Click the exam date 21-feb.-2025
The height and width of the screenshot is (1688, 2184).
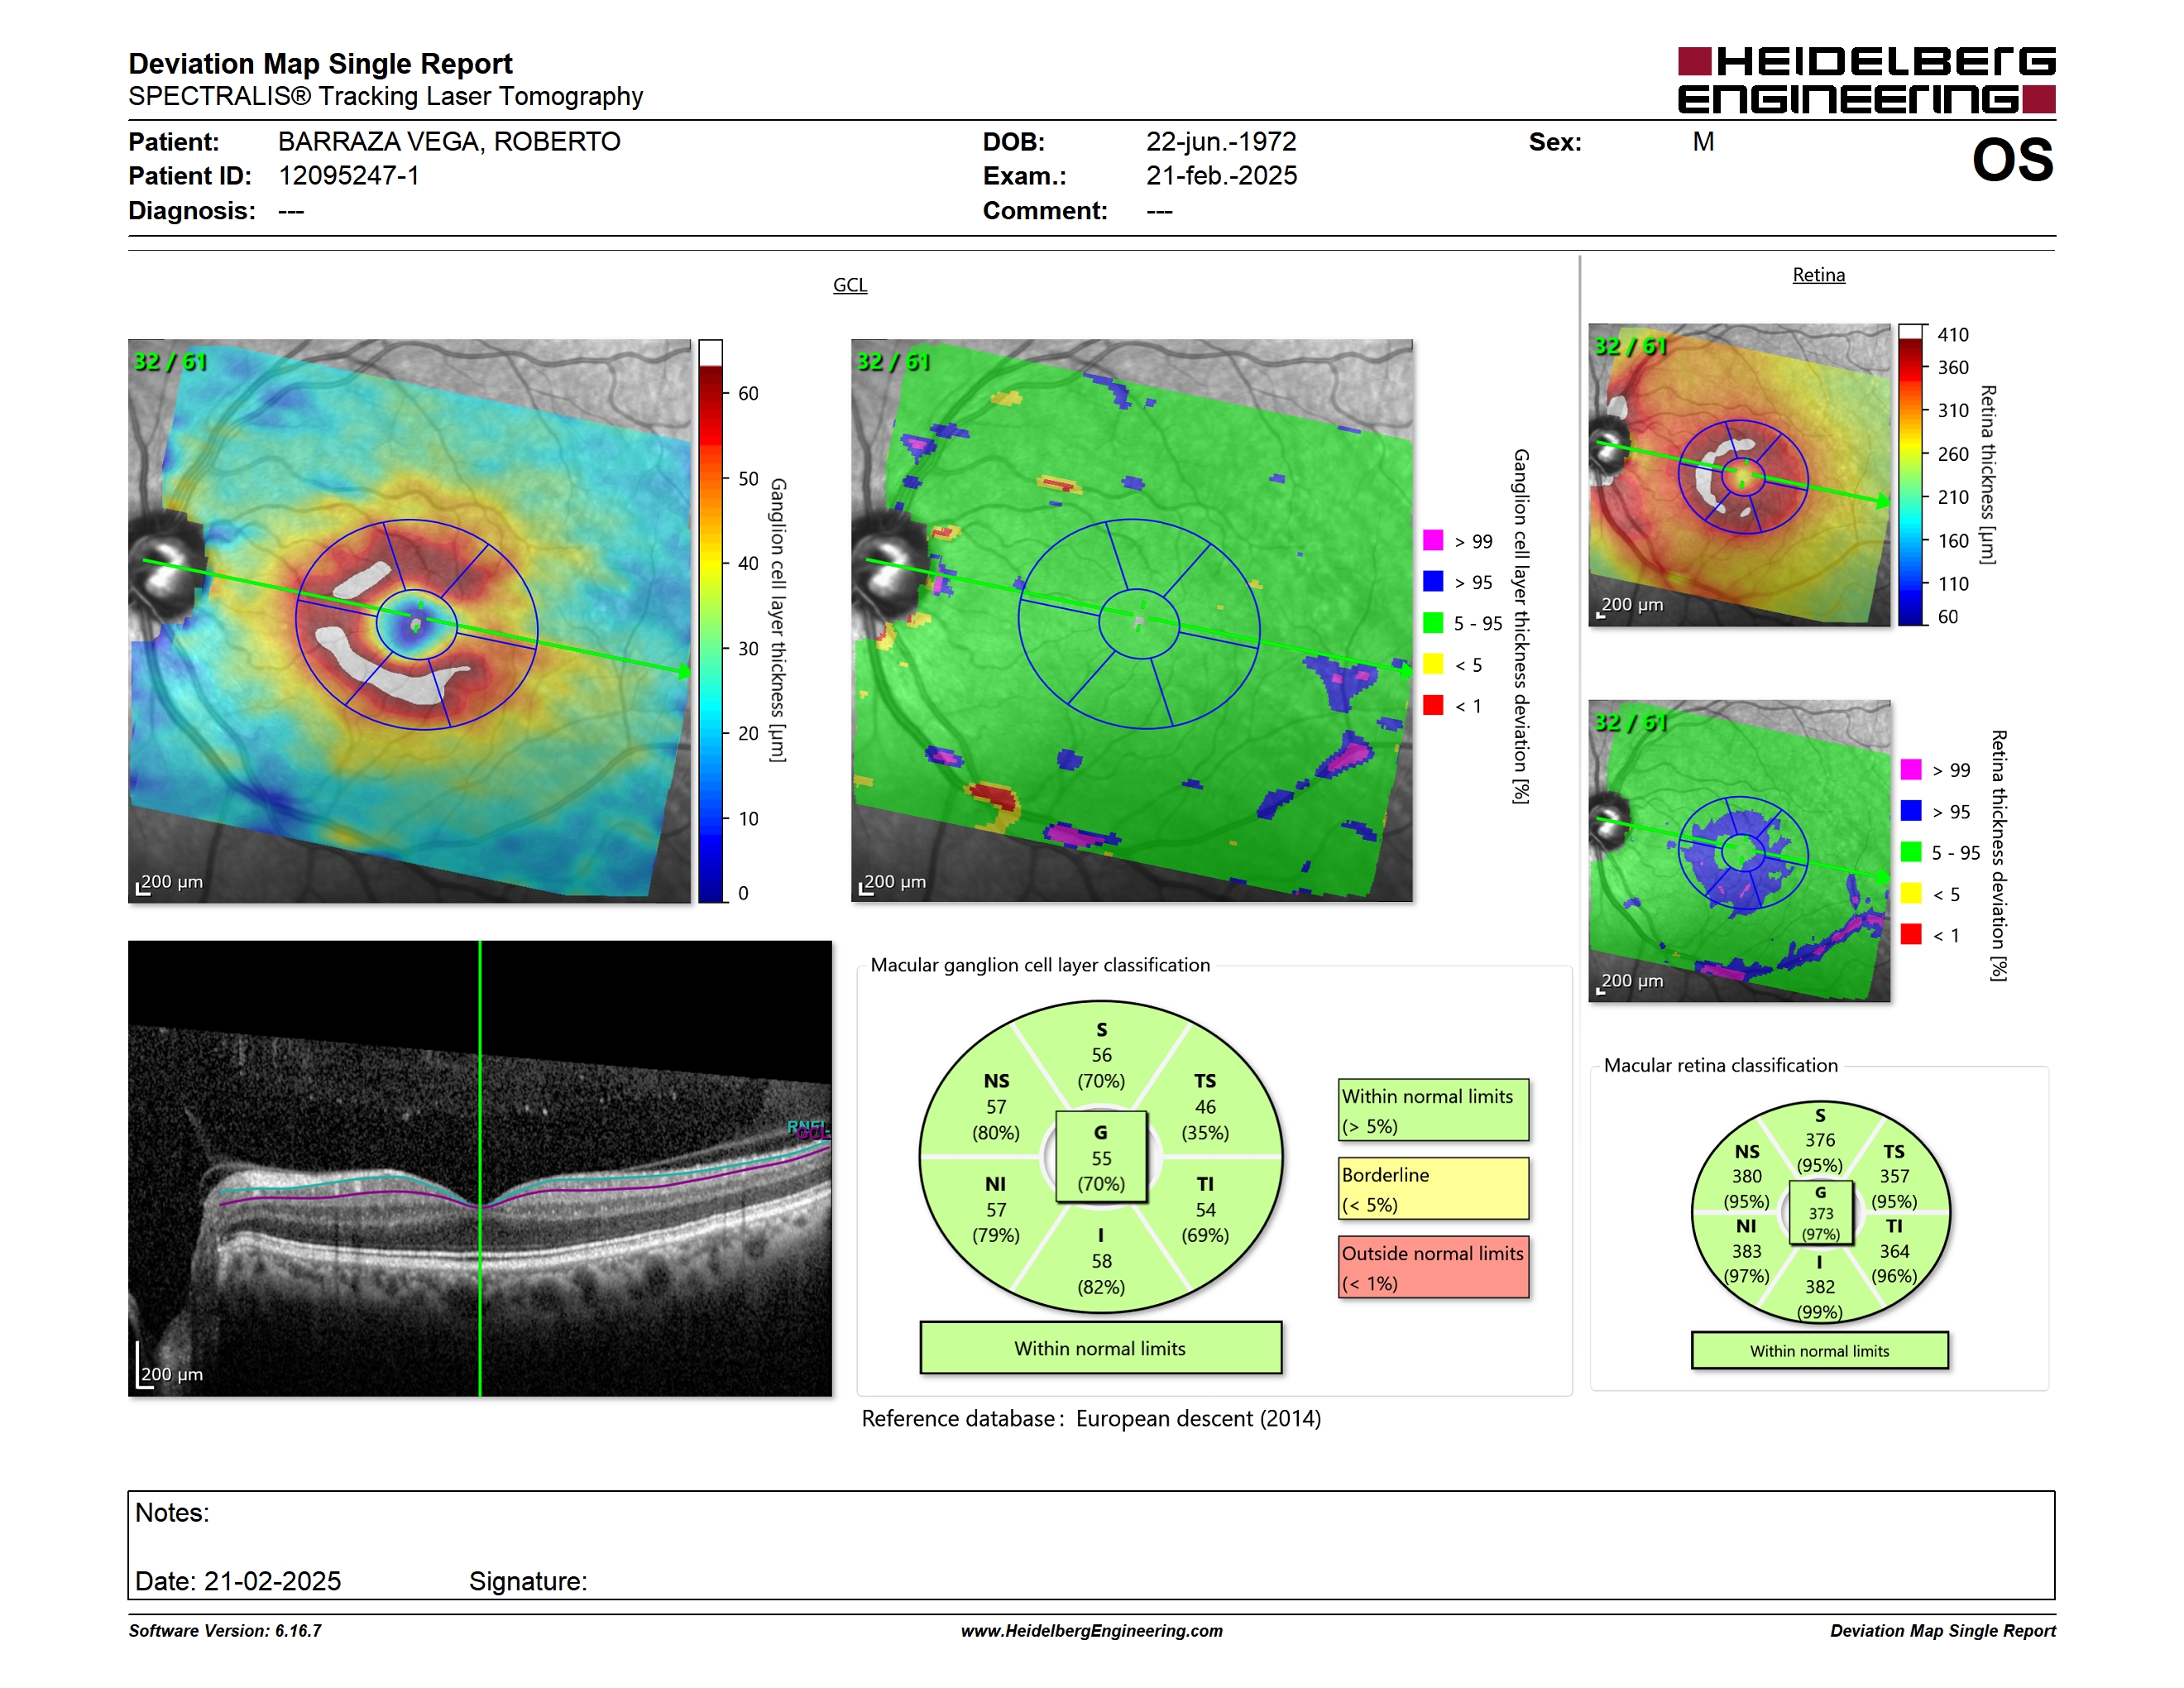tap(1221, 176)
